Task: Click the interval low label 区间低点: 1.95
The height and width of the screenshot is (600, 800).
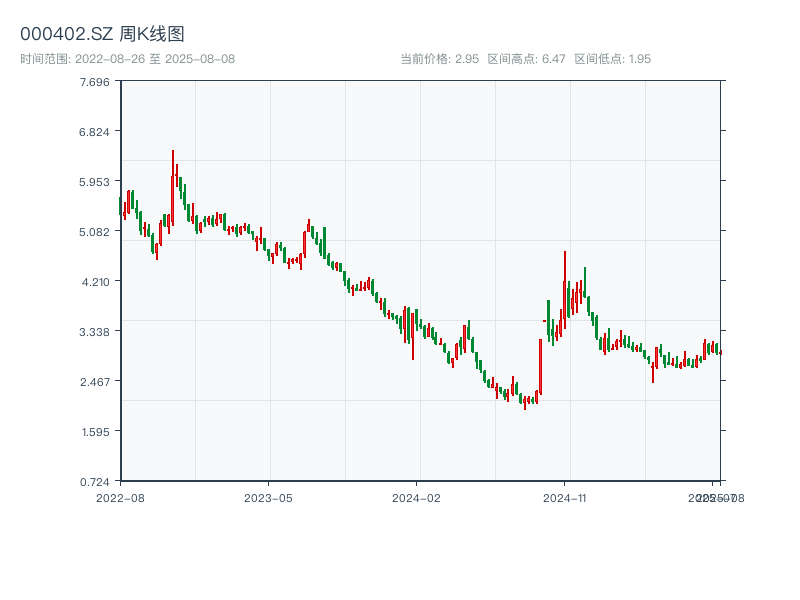Action: click(612, 59)
